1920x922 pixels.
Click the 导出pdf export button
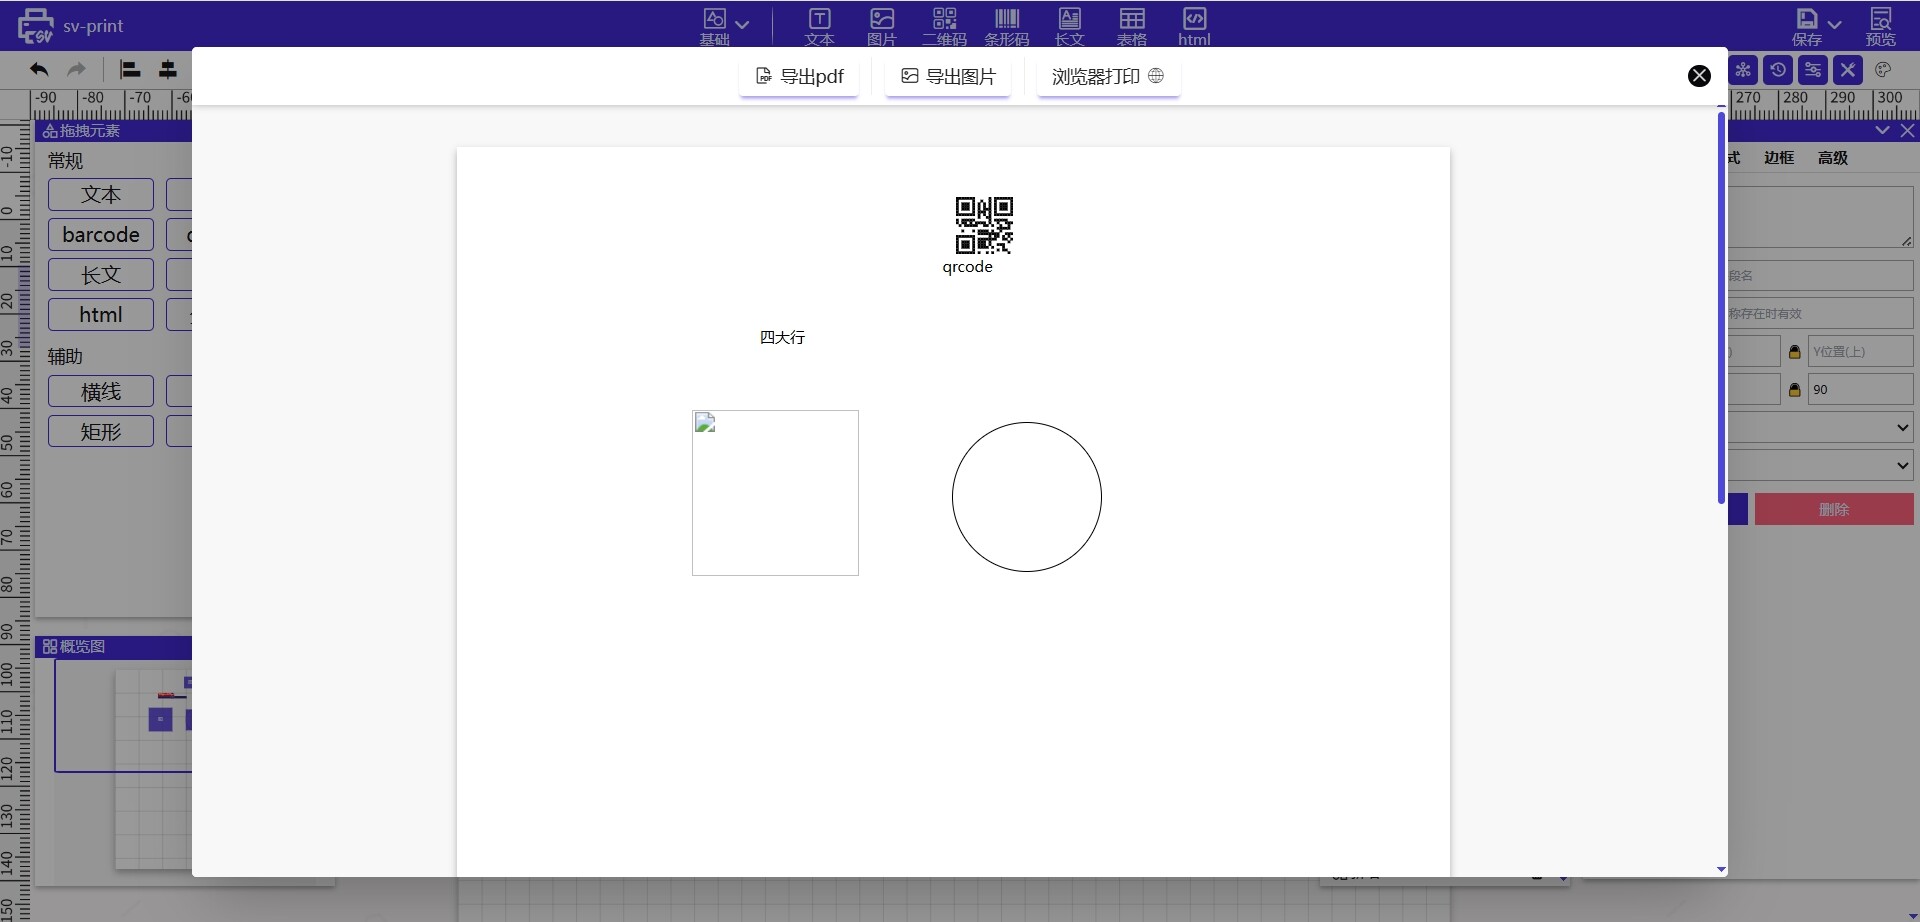[799, 76]
